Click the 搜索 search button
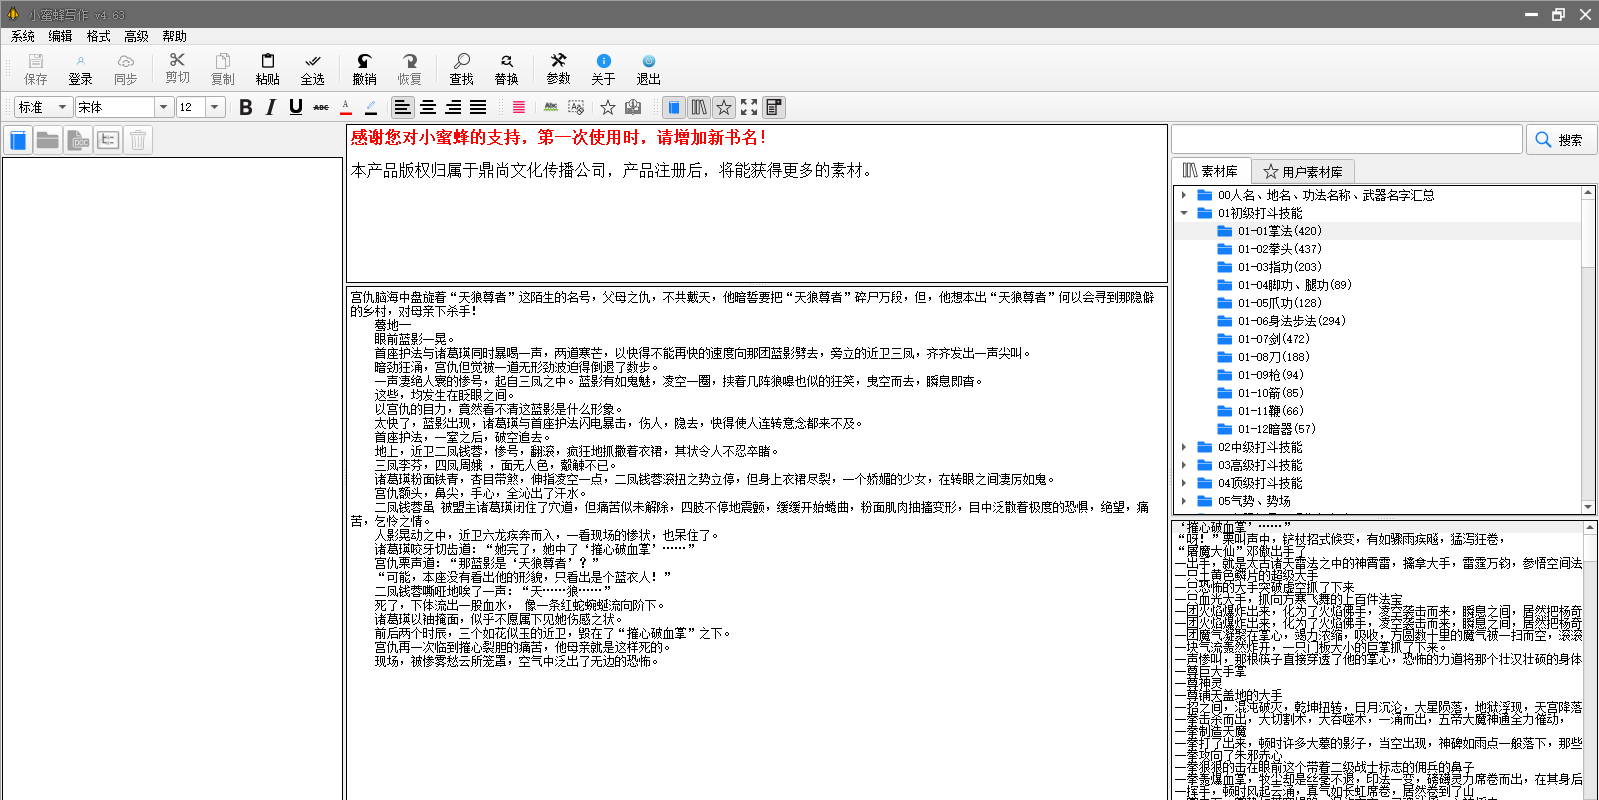1599x800 pixels. [1559, 140]
